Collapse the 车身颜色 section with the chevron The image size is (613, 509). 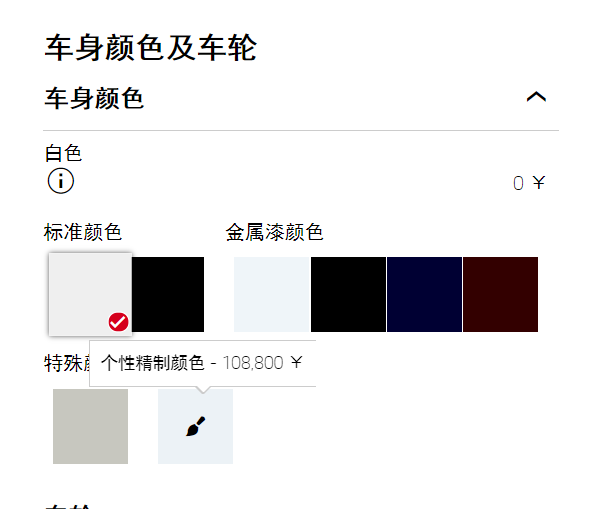click(x=536, y=97)
